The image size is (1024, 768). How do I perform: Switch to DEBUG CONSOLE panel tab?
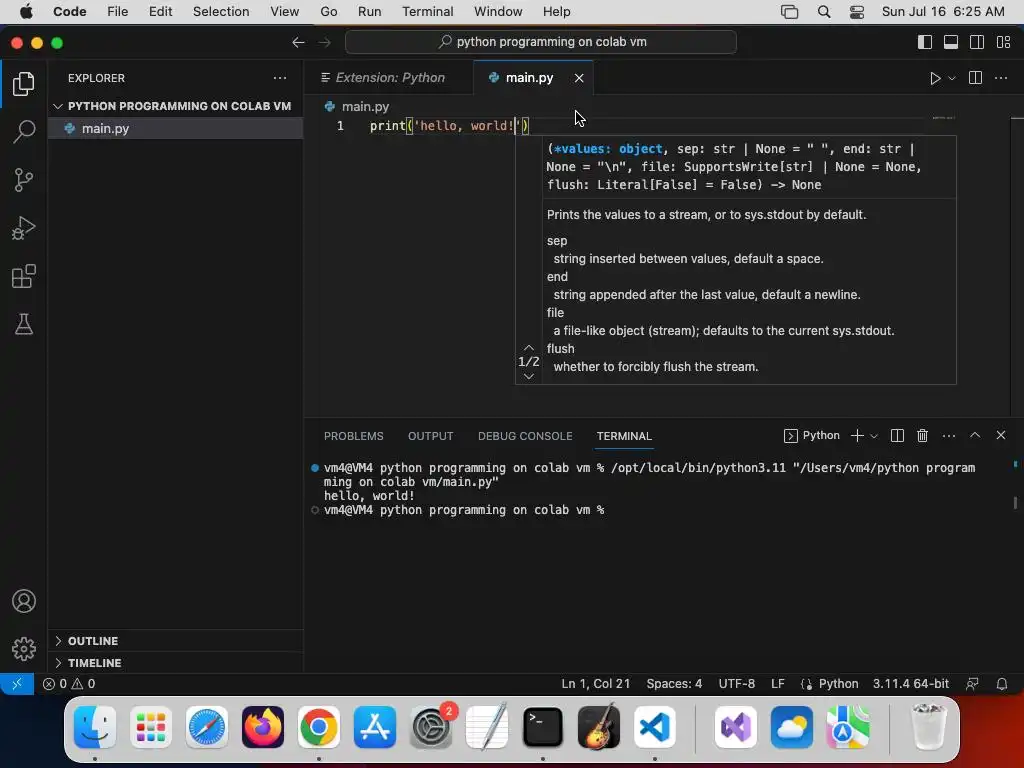525,436
